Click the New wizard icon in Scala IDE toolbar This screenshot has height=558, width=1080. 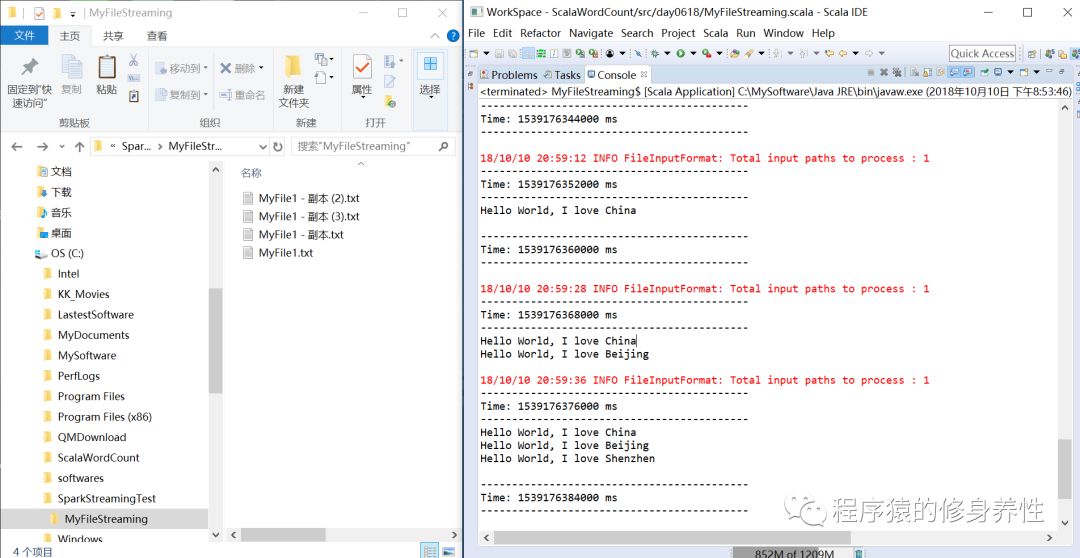tap(473, 53)
